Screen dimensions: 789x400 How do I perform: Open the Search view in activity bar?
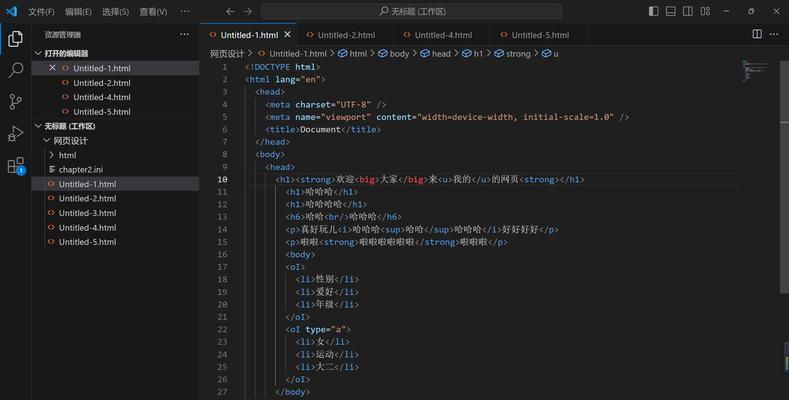pyautogui.click(x=16, y=69)
